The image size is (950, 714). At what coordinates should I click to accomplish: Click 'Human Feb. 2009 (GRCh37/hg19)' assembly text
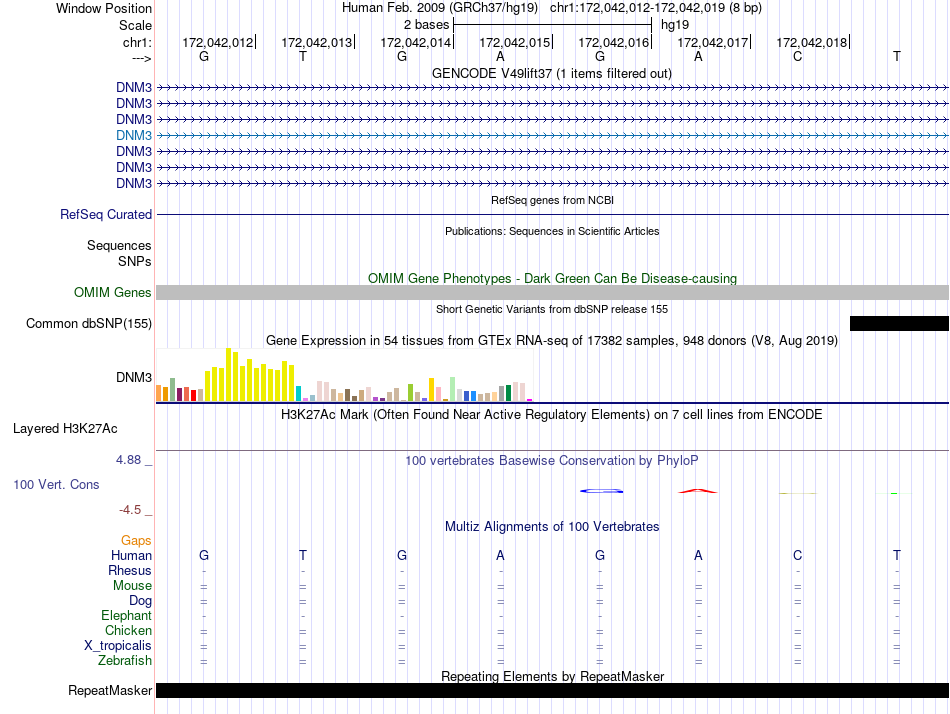click(440, 8)
